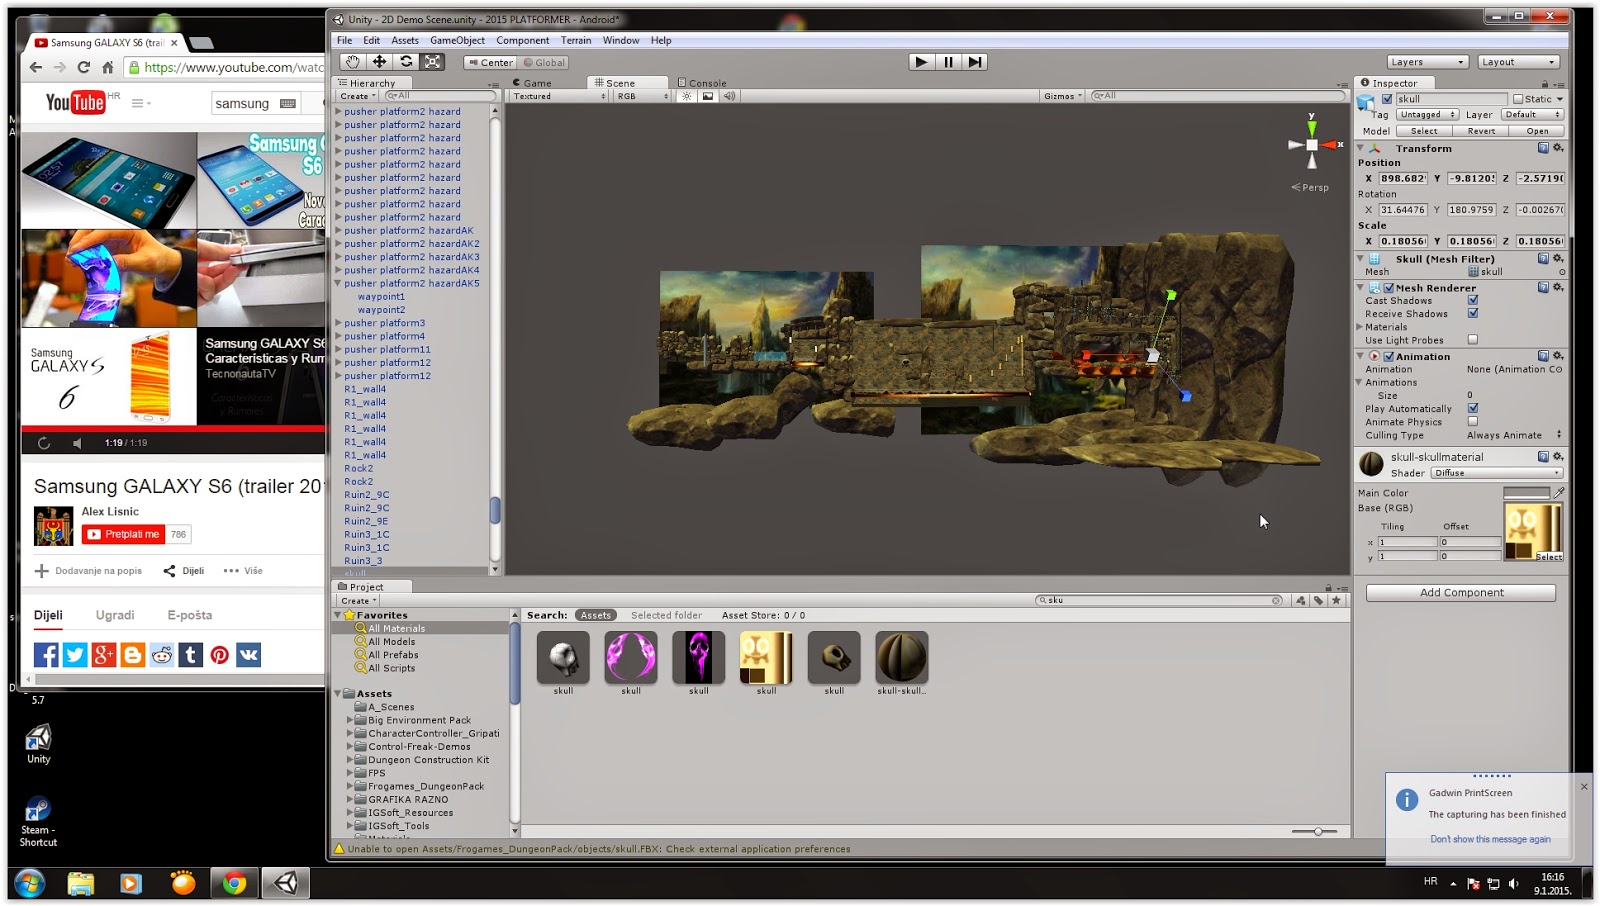Toggle the skull object active checkbox

1388,99
